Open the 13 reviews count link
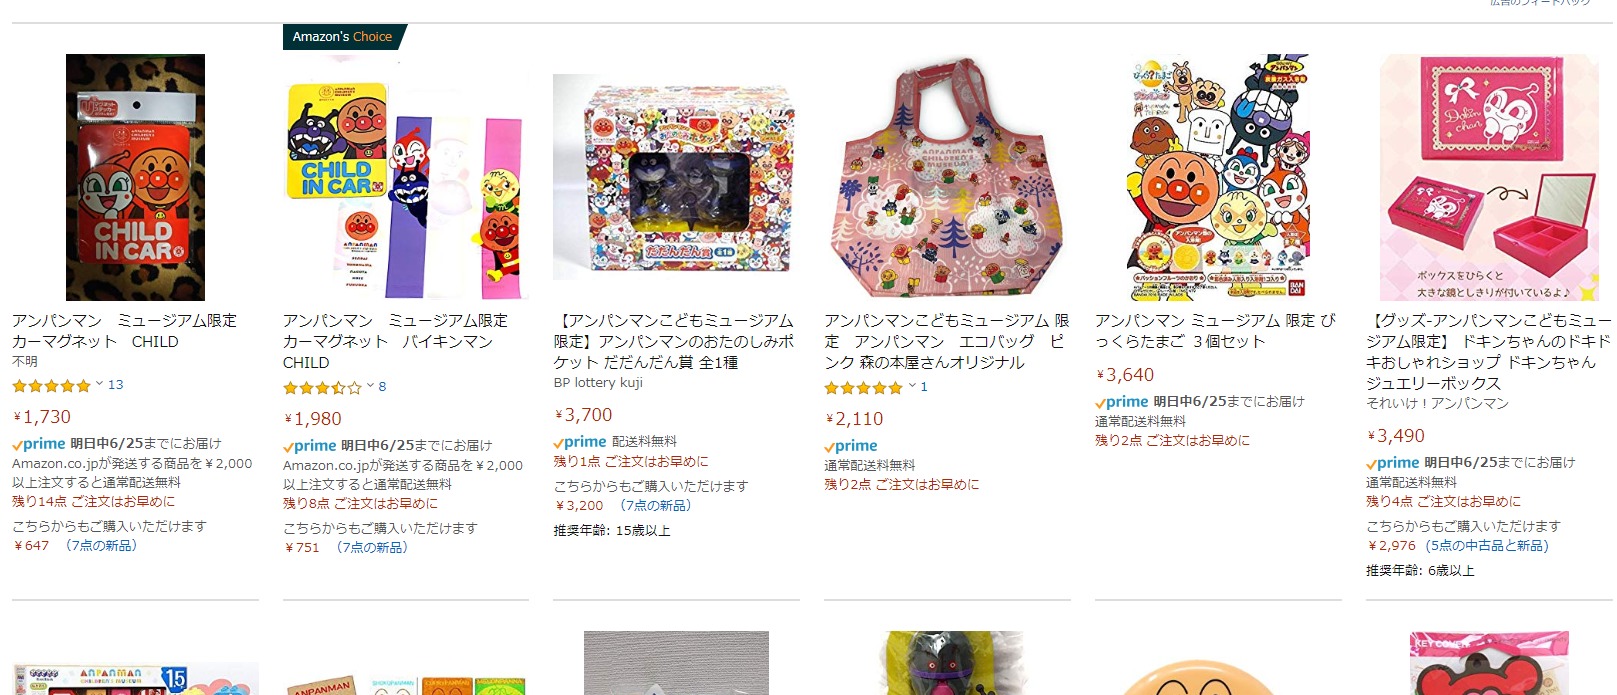1617x695 pixels. click(x=115, y=385)
